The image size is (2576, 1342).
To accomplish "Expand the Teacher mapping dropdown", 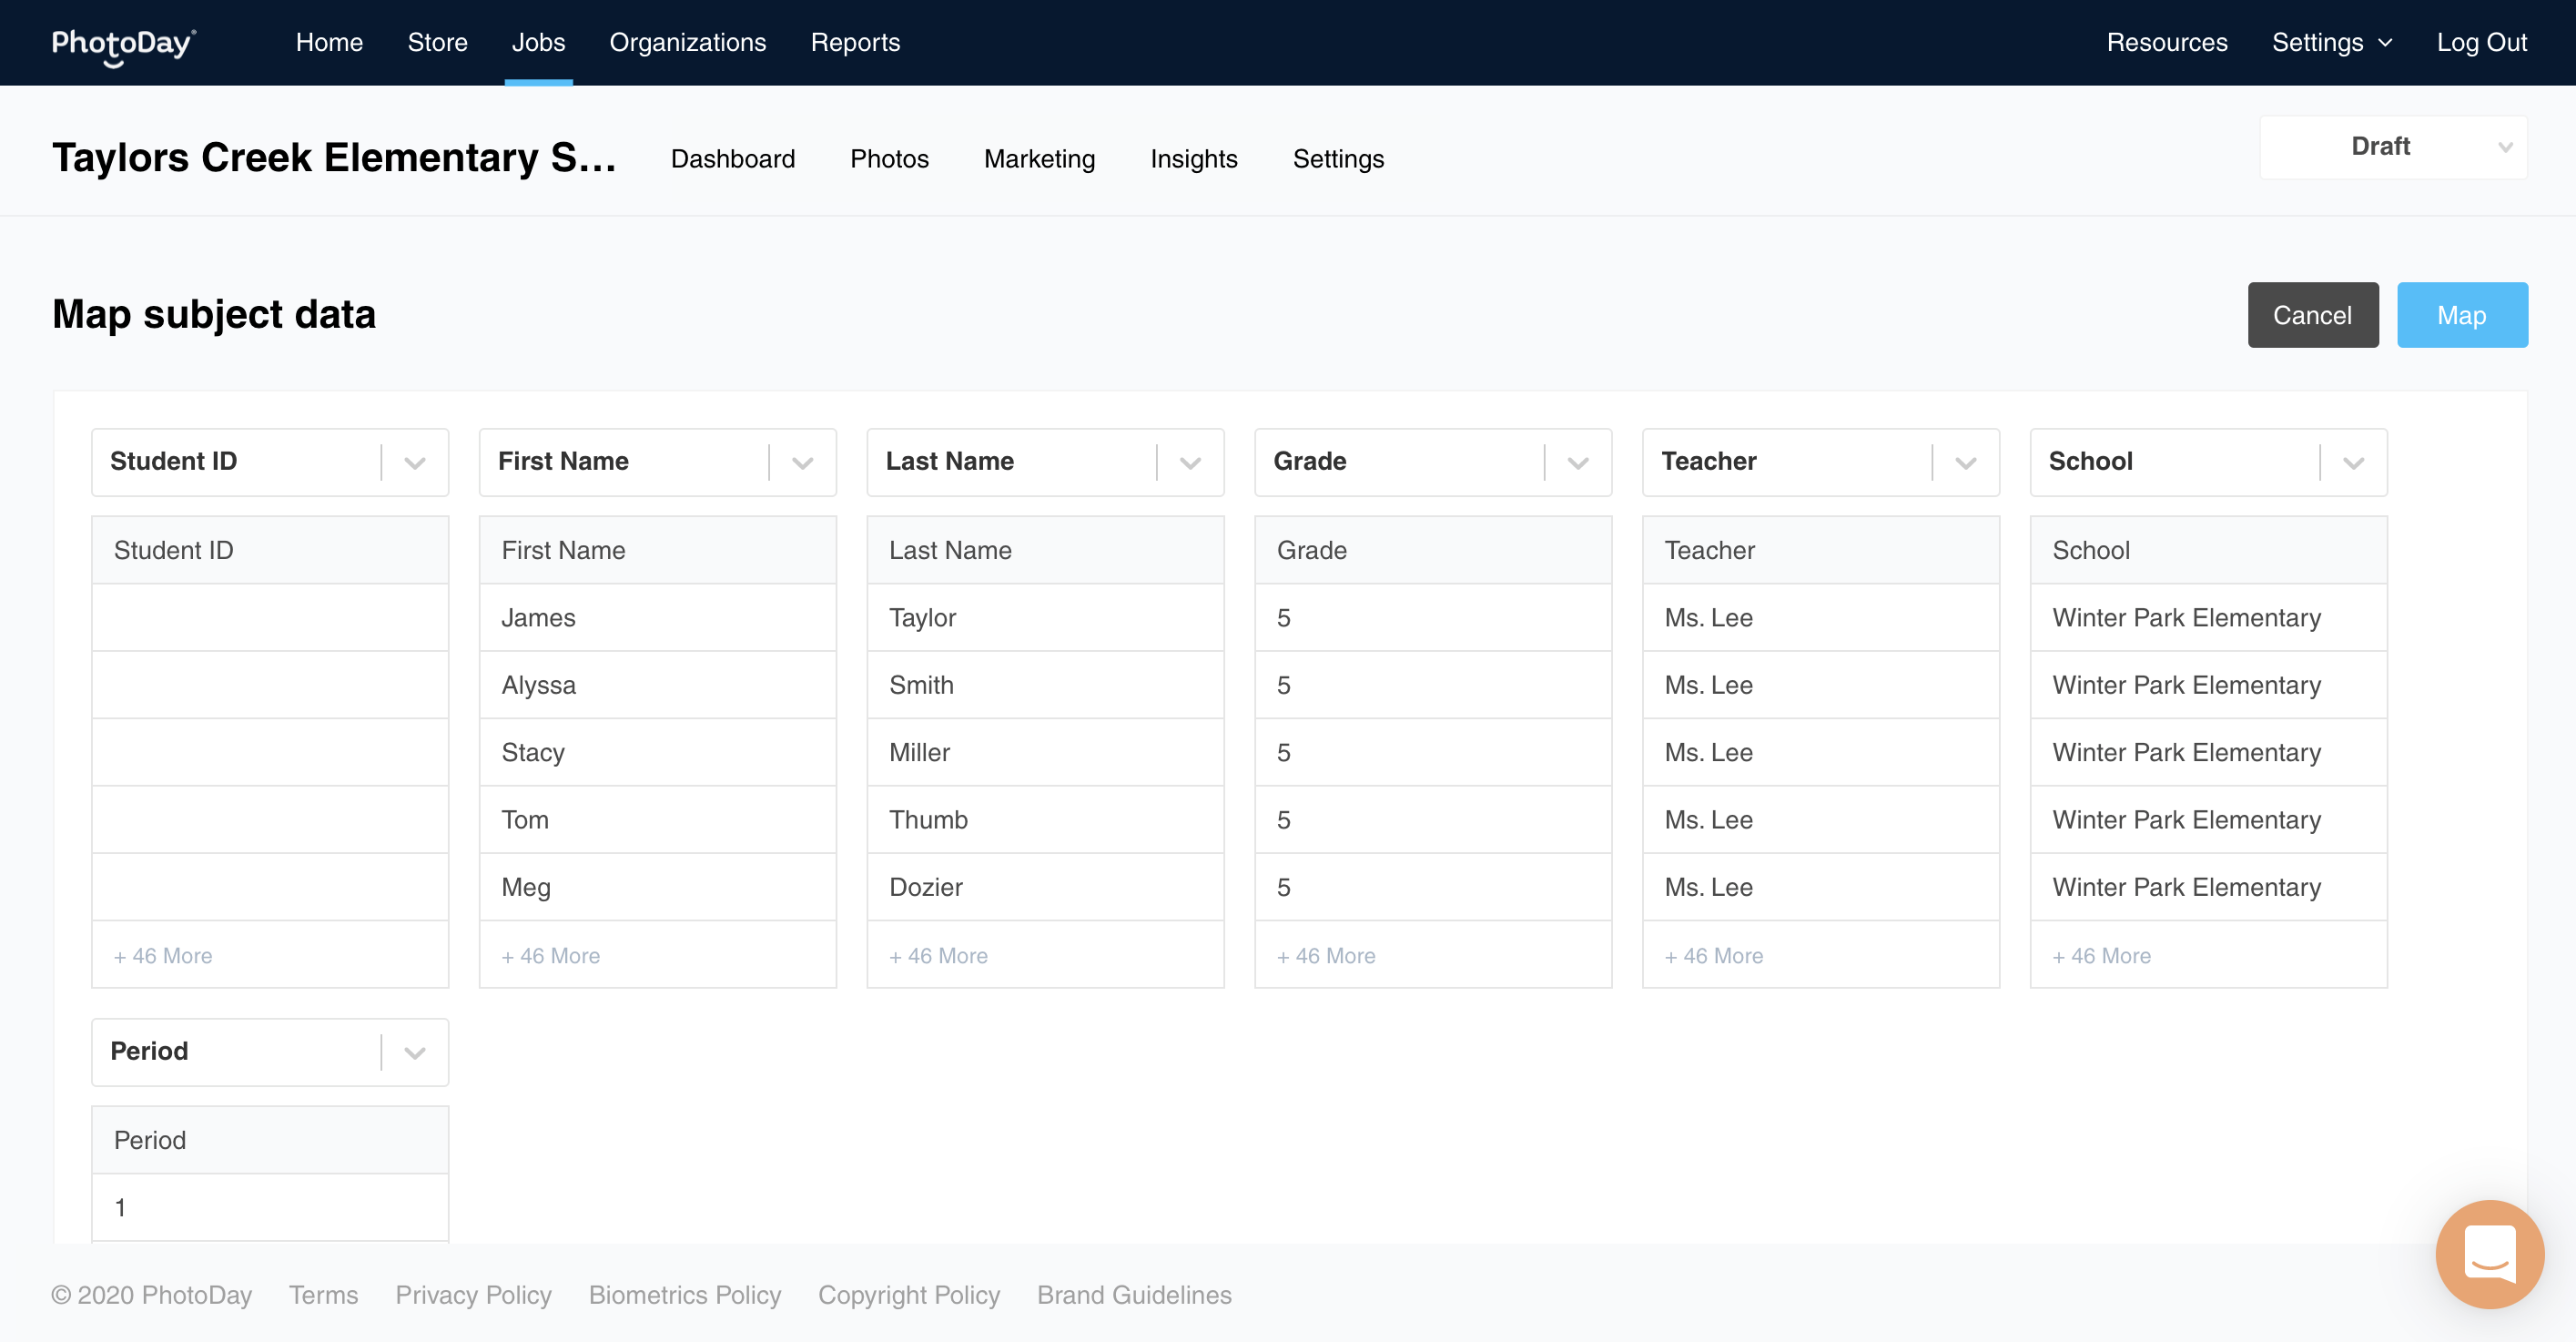I will 1965,462.
